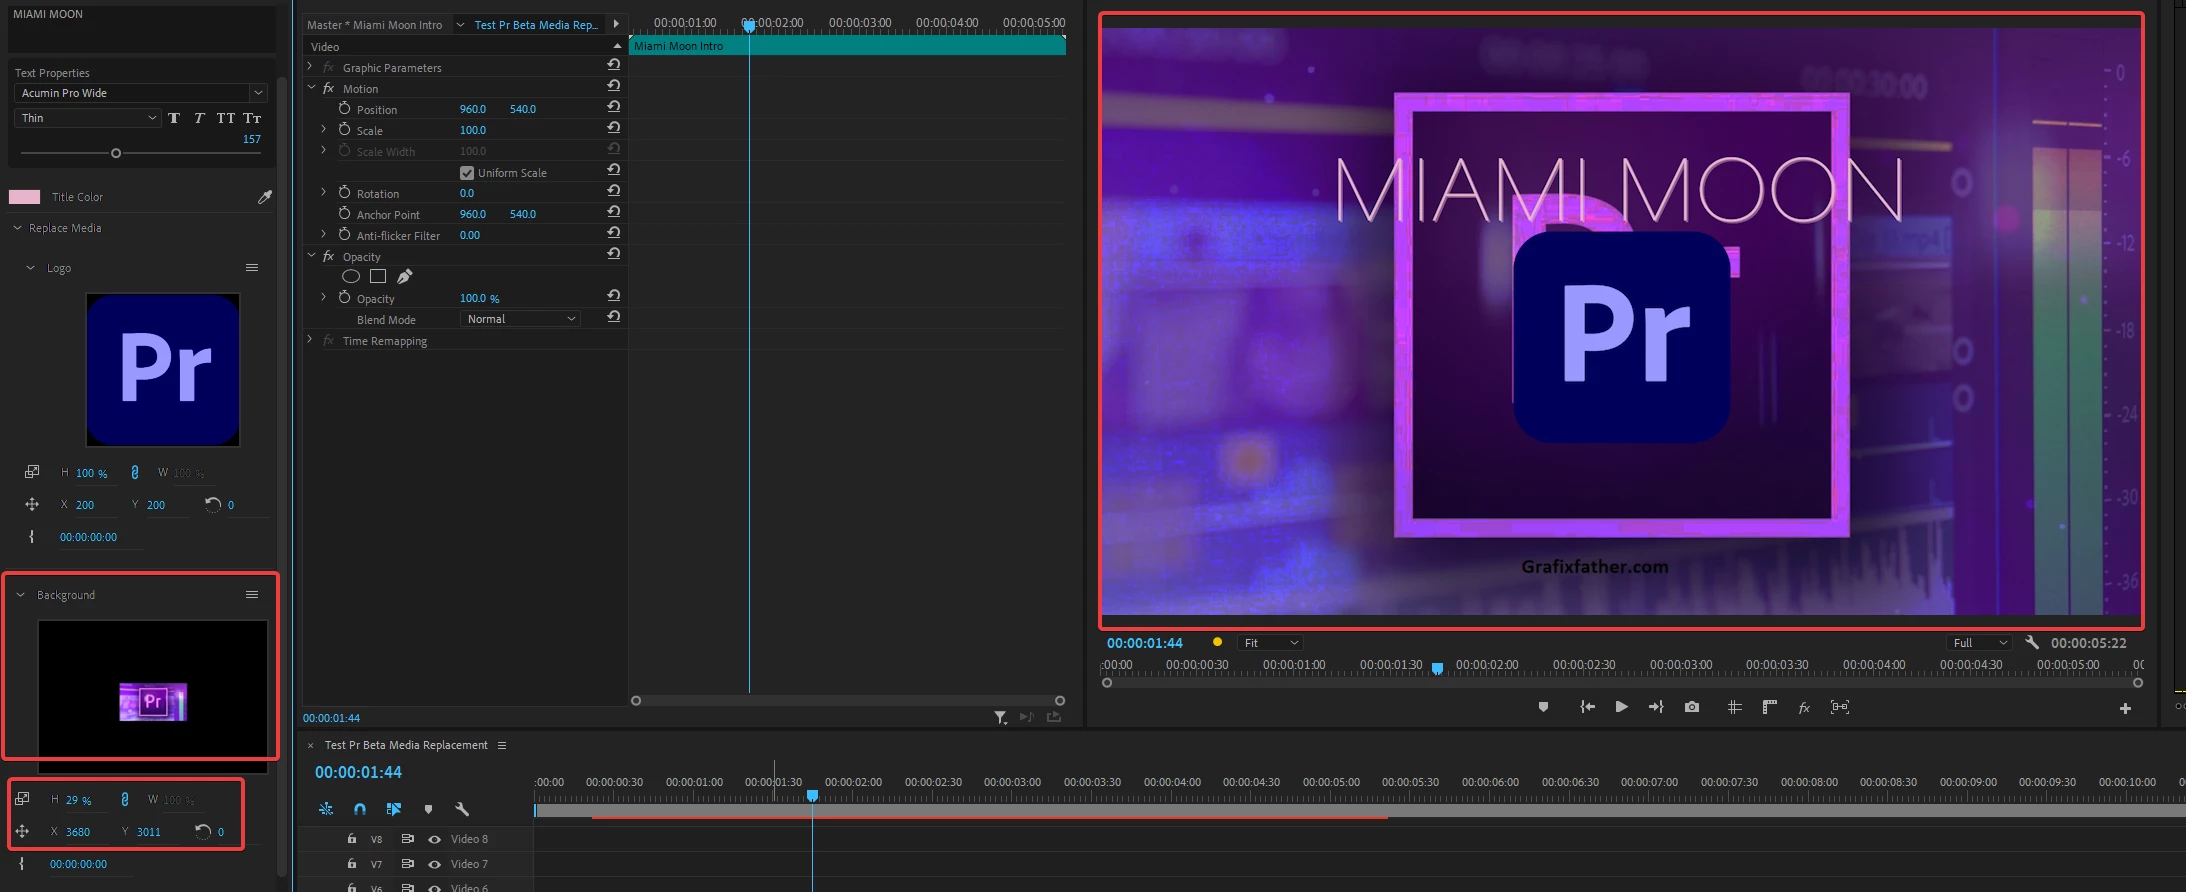Expand the Time Remapping effect

coord(310,340)
